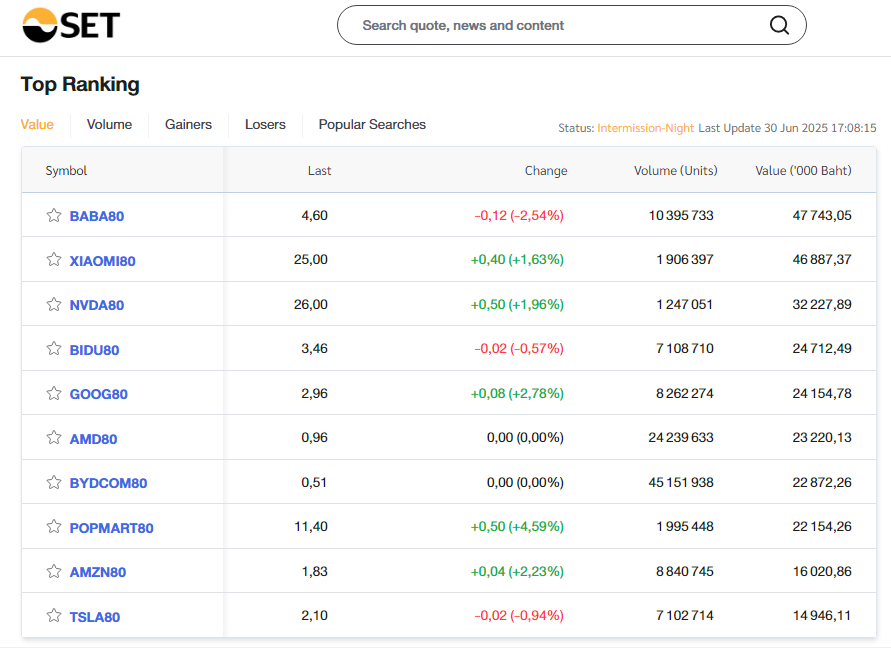Open the AMZN80 quote link
Viewport: 891px width, 648px height.
[x=98, y=572]
